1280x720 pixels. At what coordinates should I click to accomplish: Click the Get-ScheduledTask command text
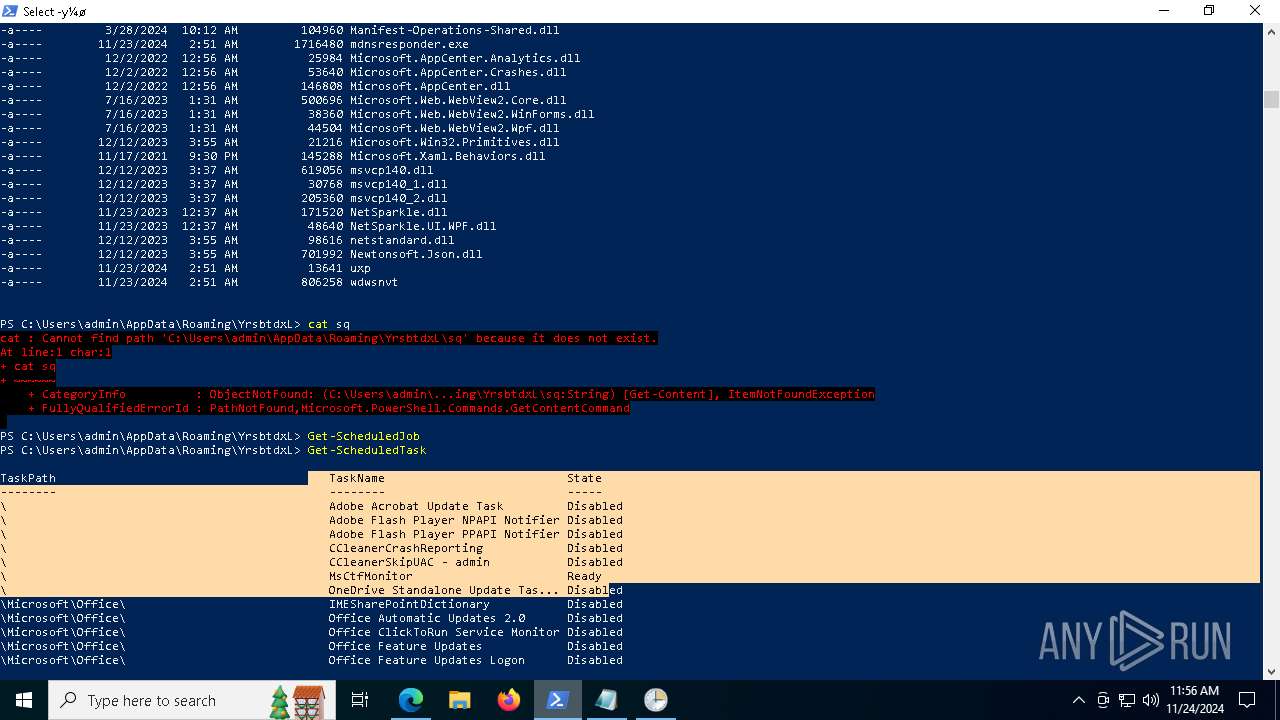click(x=367, y=450)
